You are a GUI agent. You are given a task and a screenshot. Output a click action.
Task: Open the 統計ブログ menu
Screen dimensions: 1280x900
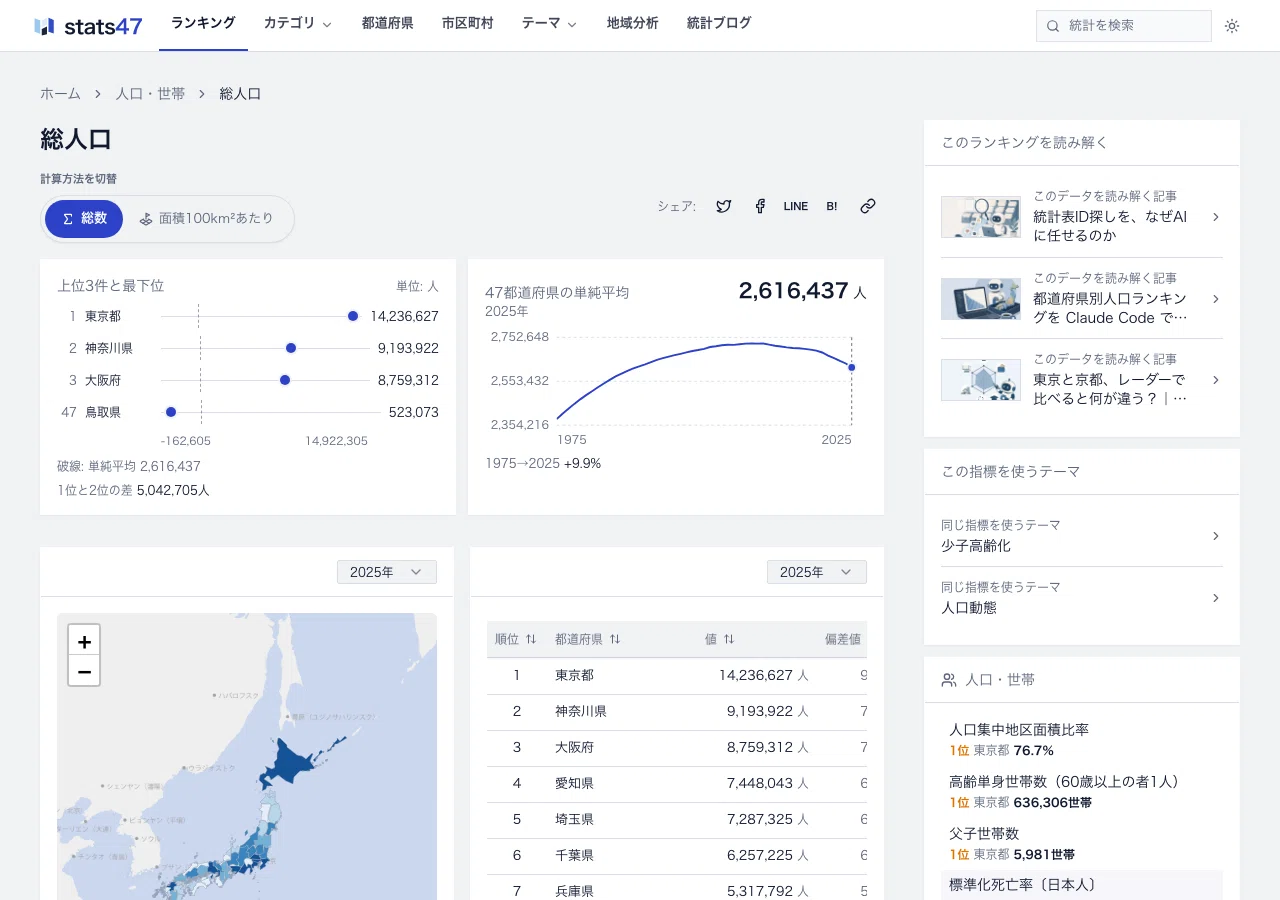click(x=719, y=23)
